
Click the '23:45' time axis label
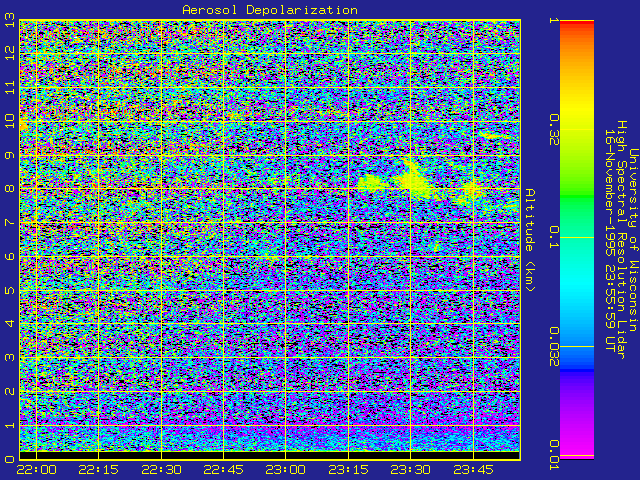tap(473, 470)
